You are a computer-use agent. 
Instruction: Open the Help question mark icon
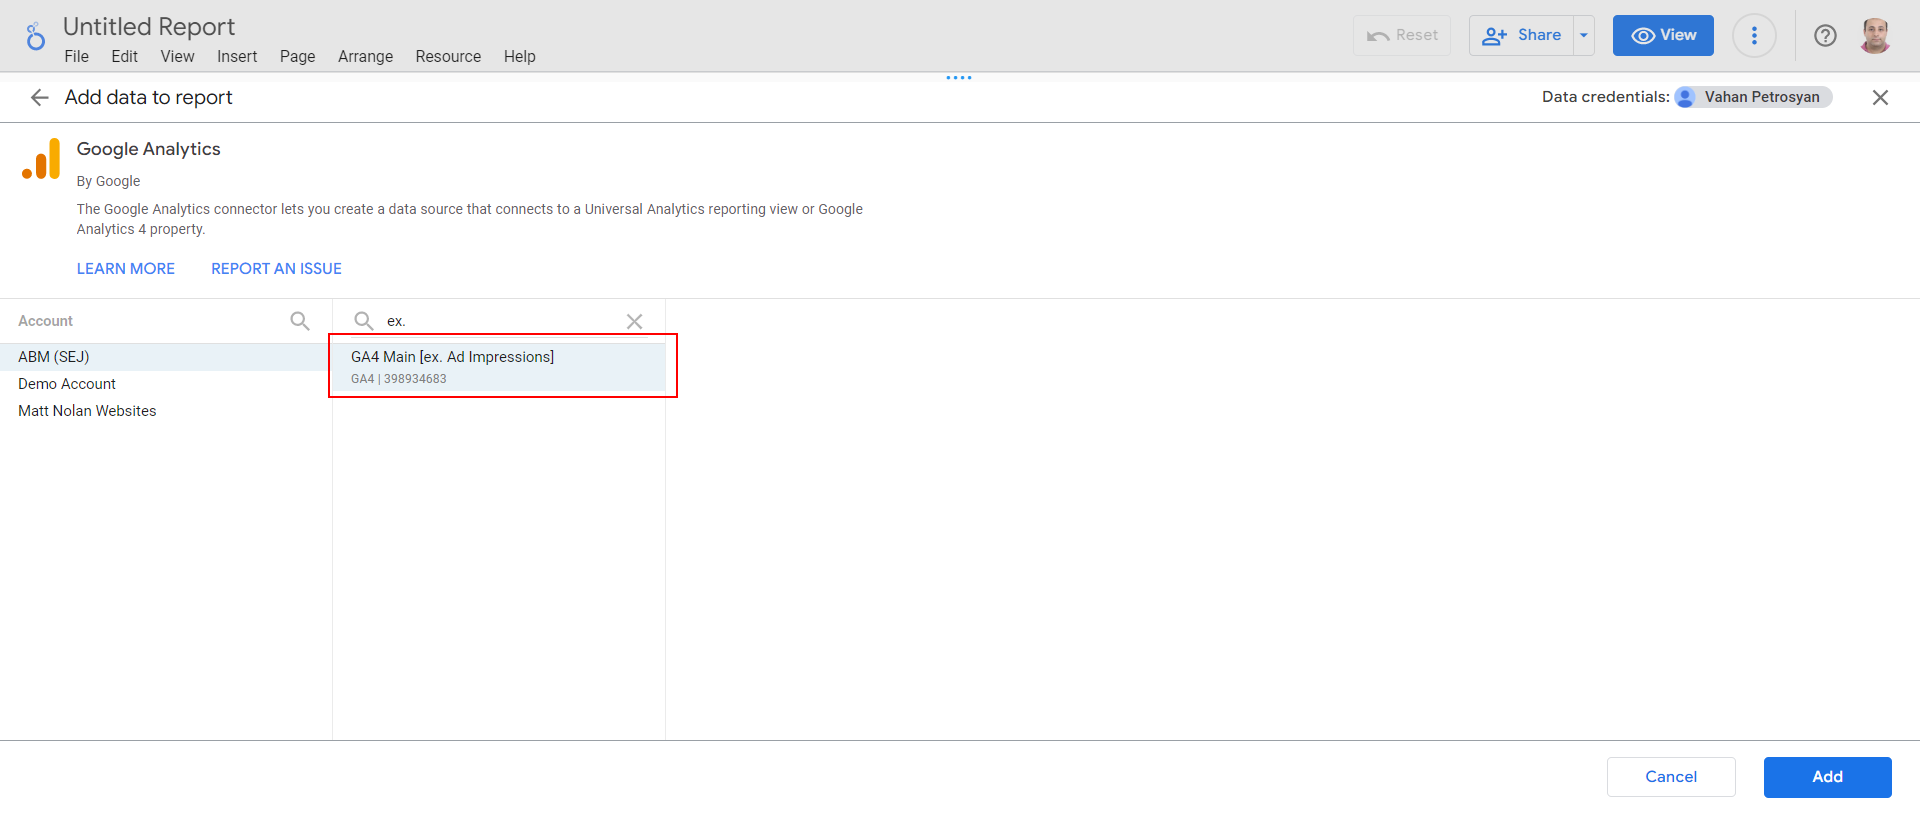click(1825, 36)
